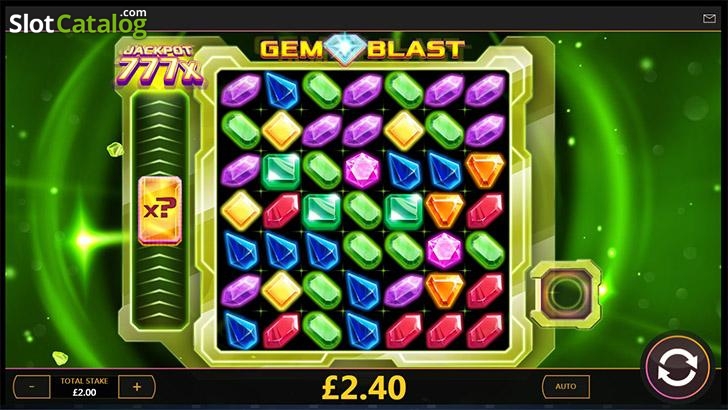Select the bottom-right red gem
This screenshot has height=410, width=728.
pos(485,331)
